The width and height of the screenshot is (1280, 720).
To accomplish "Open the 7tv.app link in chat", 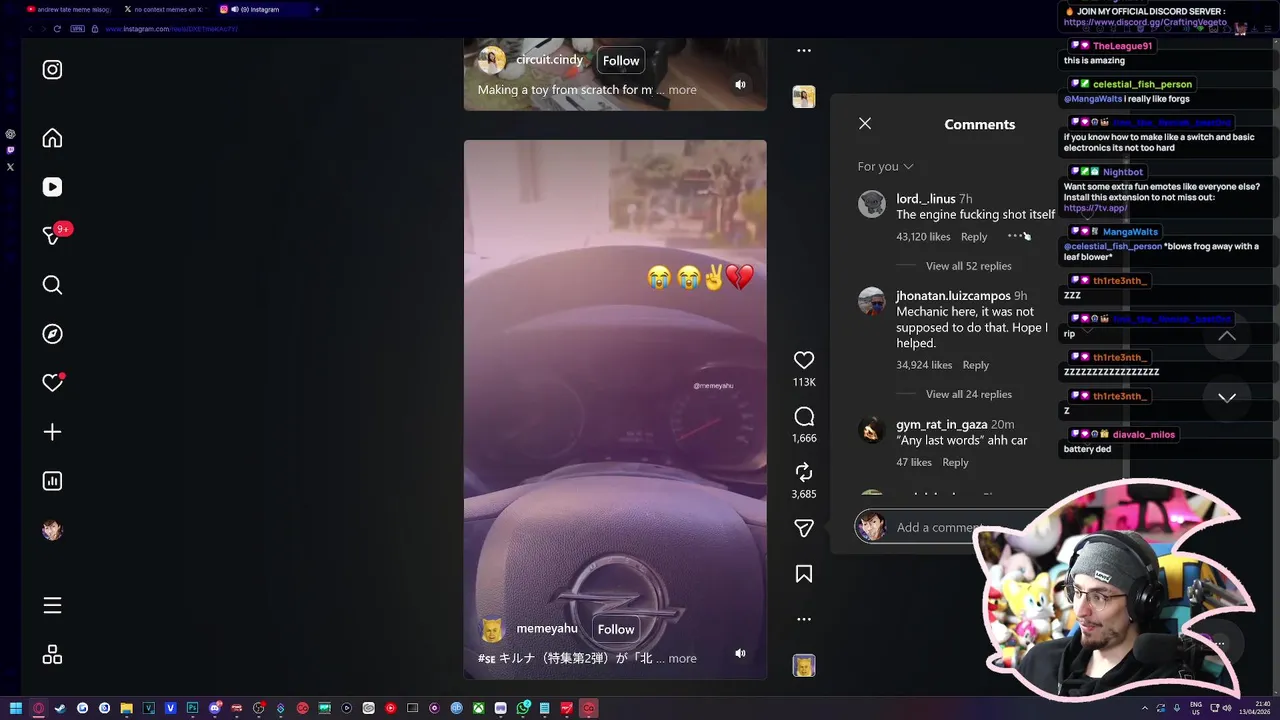I will point(1095,208).
